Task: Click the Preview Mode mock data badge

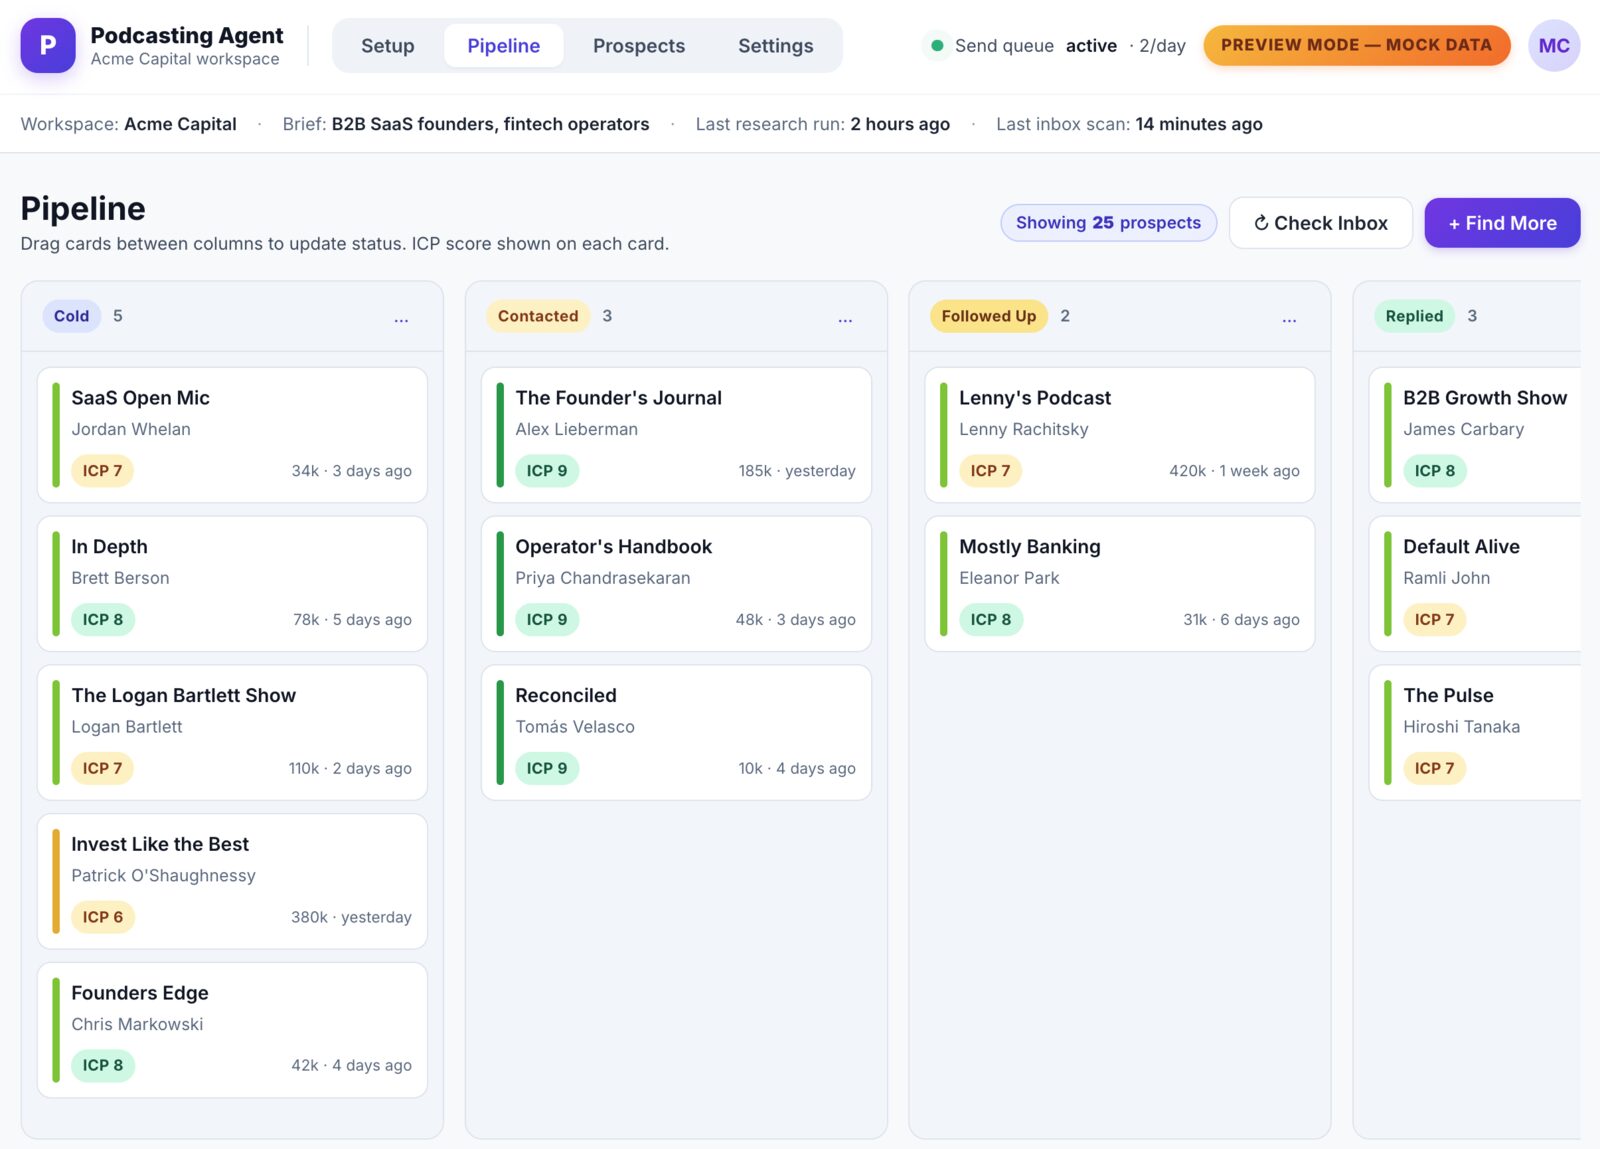Action: point(1356,45)
